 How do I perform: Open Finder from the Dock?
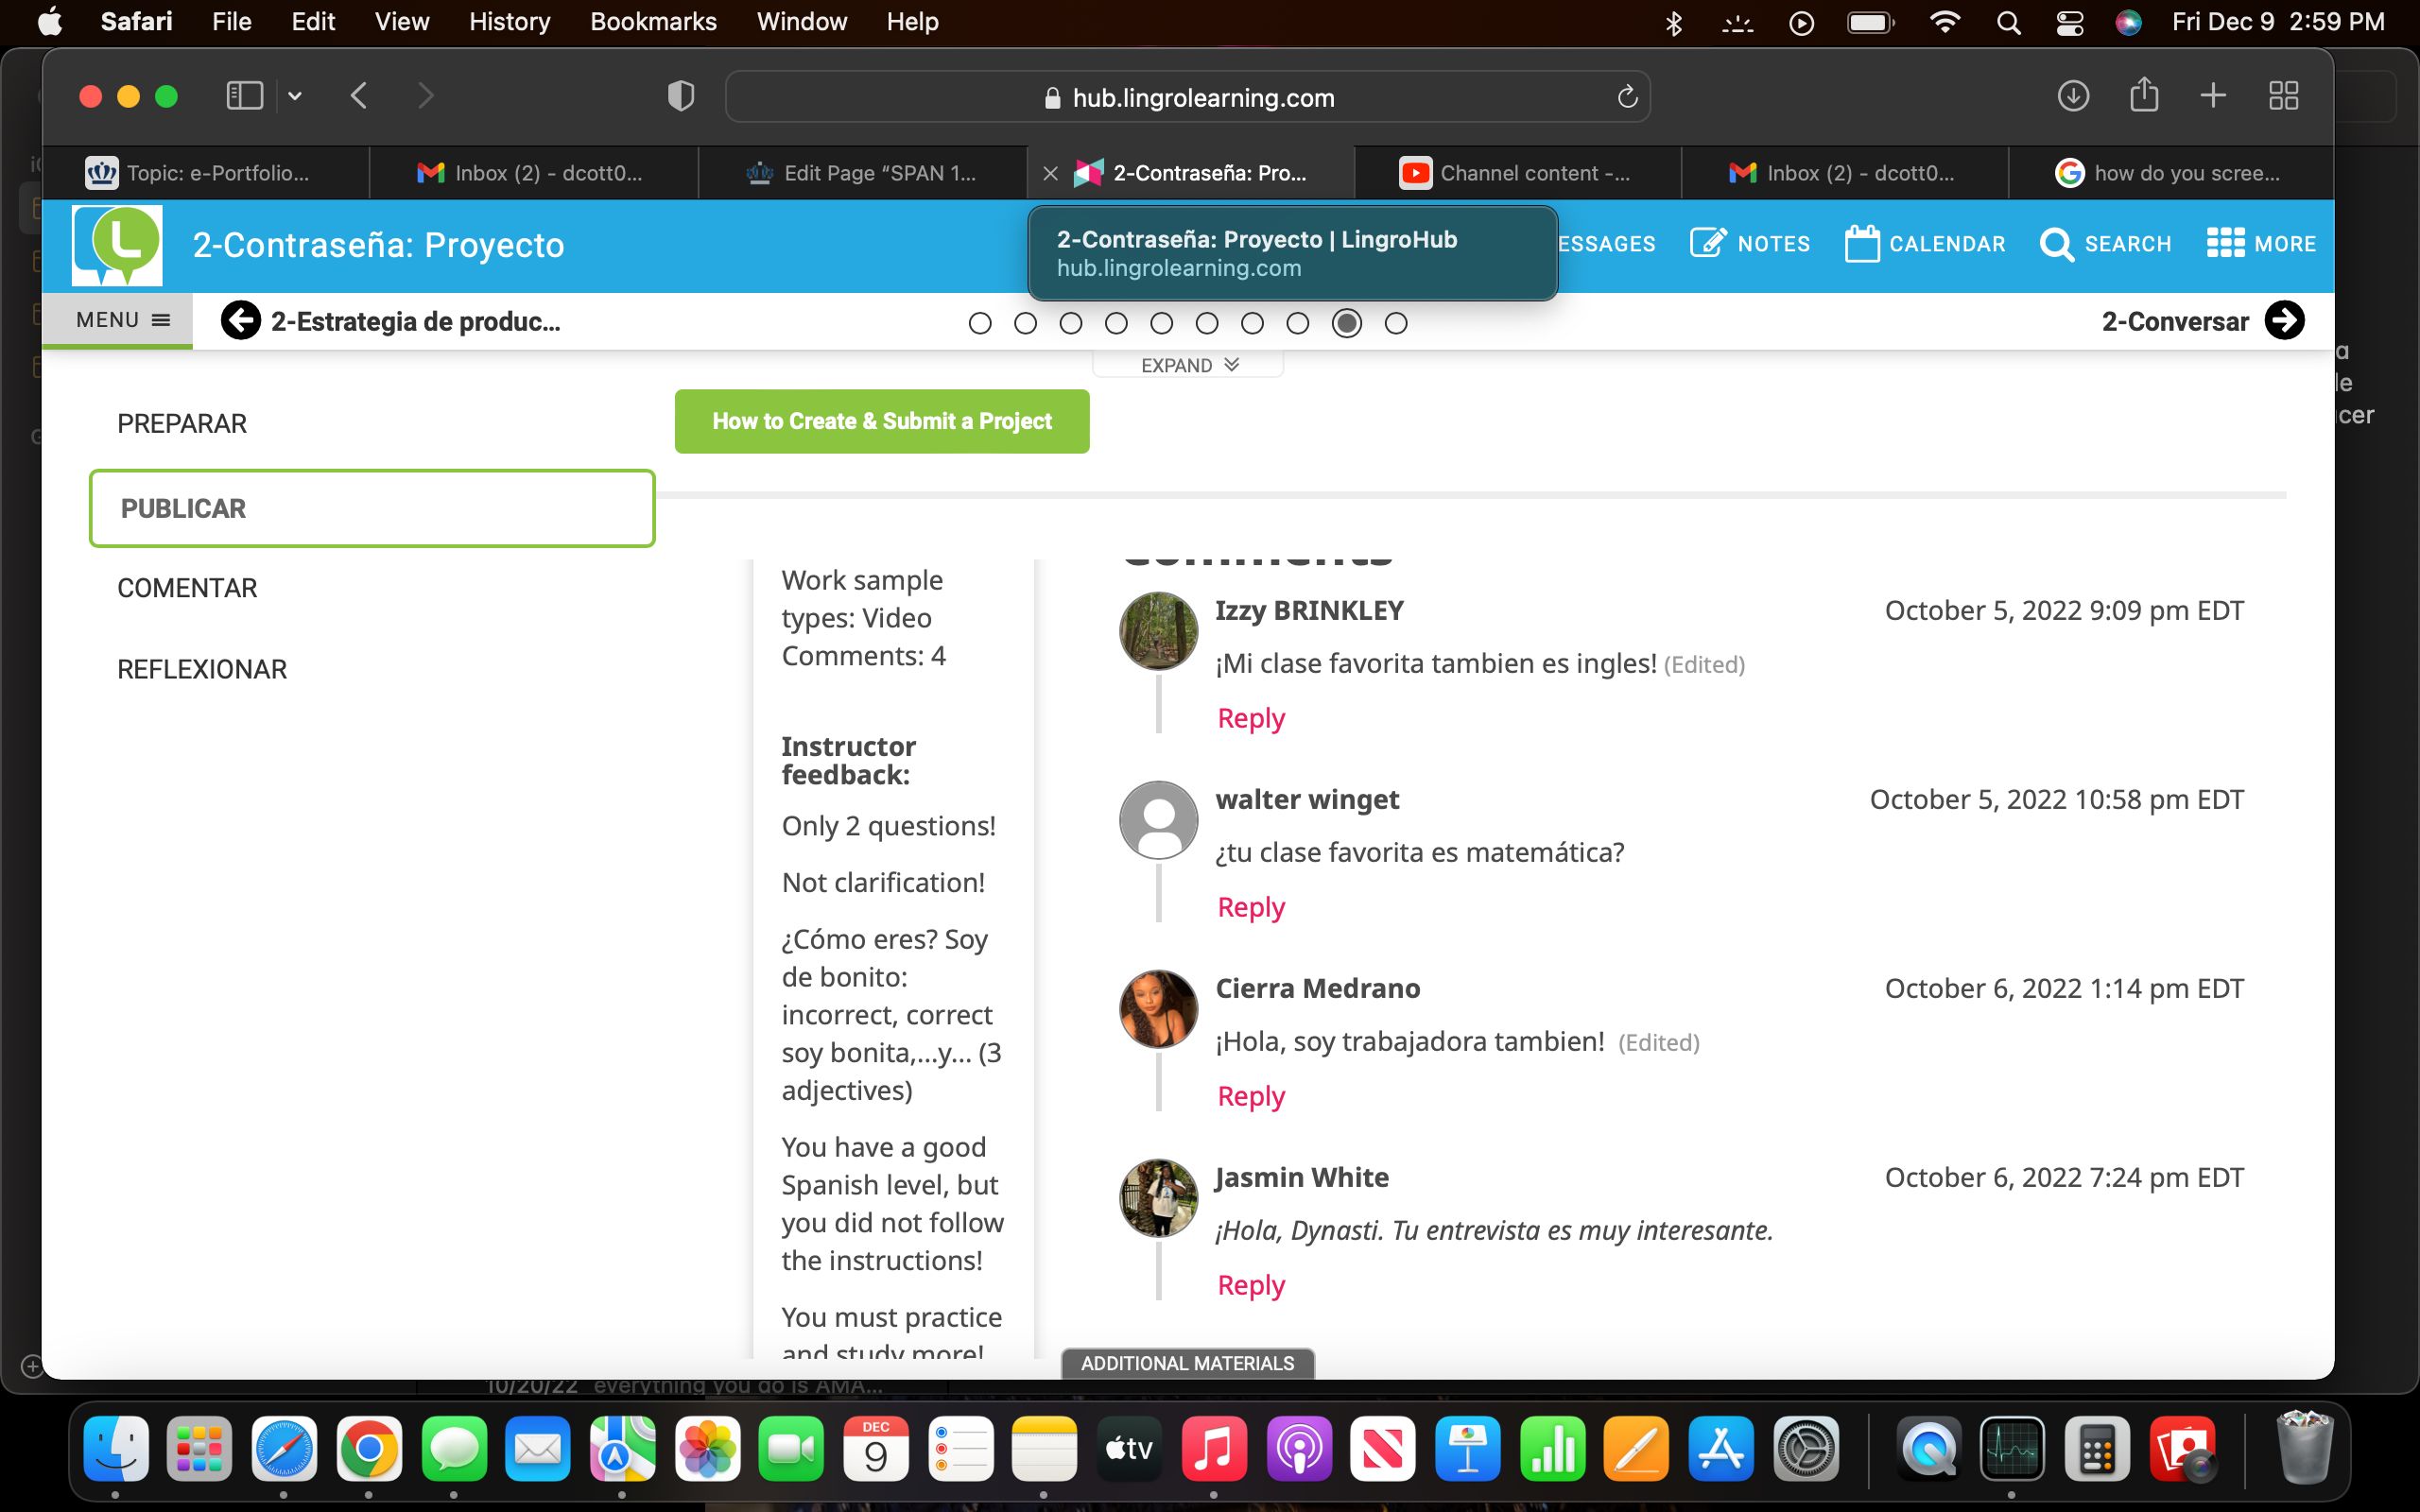[116, 1448]
